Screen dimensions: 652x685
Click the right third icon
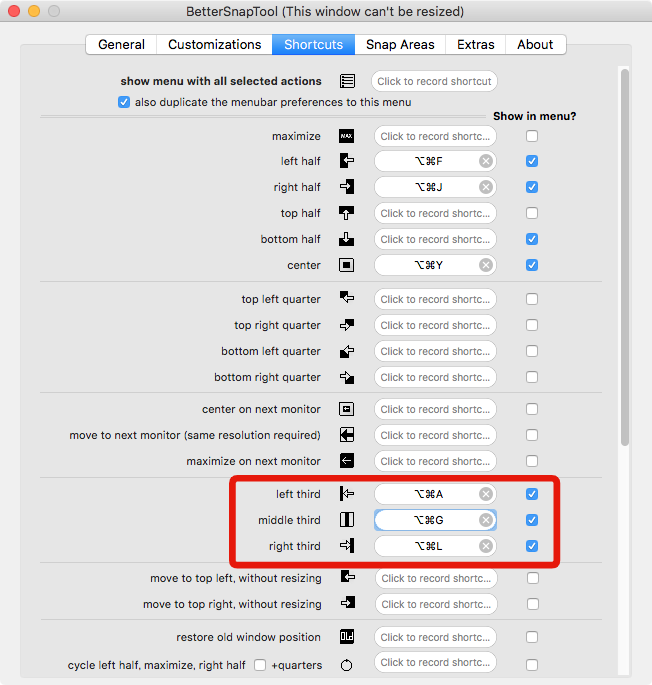[347, 546]
